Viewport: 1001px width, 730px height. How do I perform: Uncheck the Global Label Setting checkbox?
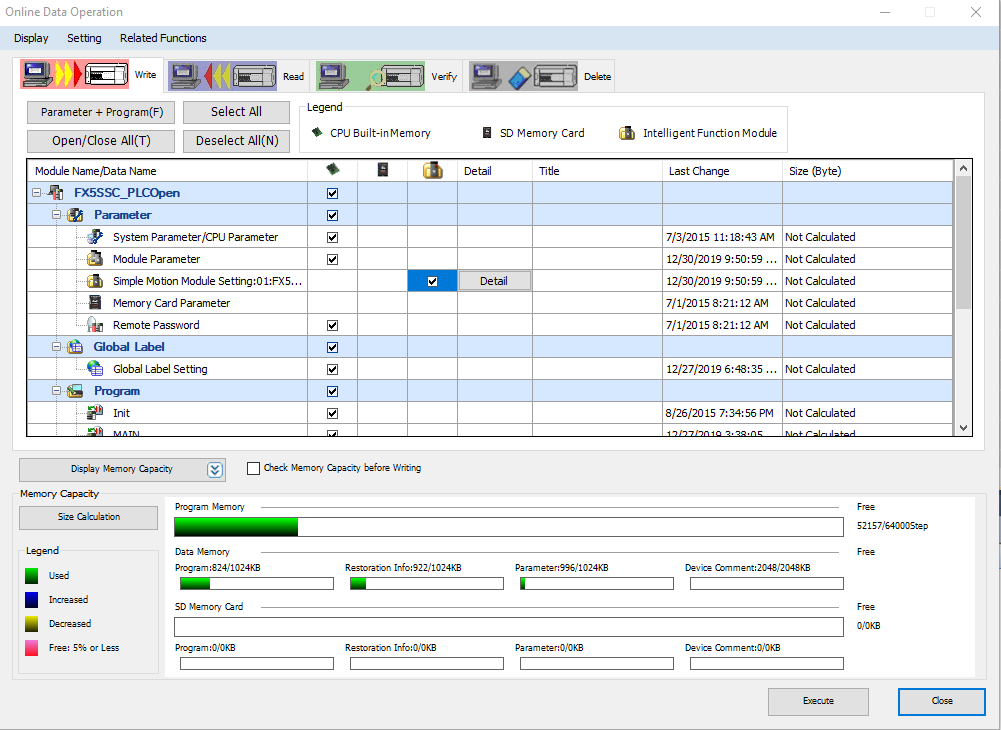click(332, 369)
